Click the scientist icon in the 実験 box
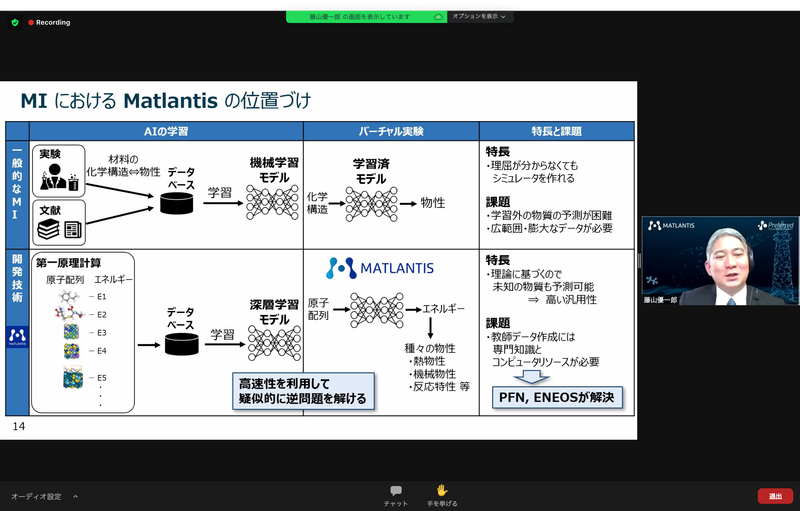 click(60, 176)
